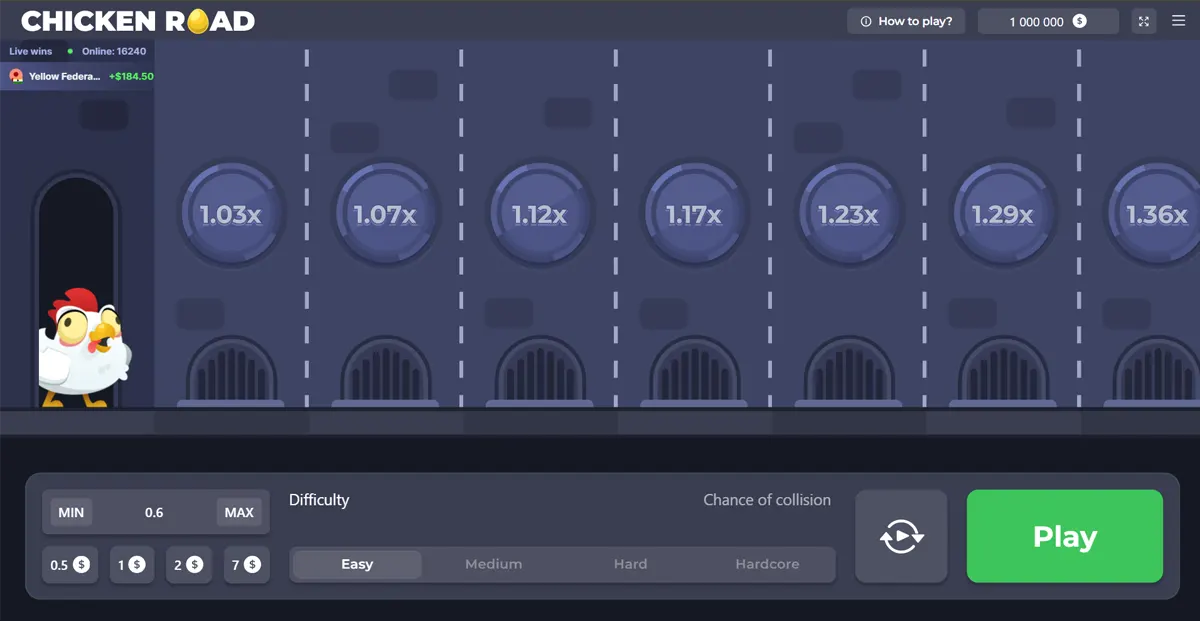Click the Live wins label
The height and width of the screenshot is (621, 1200).
(31, 51)
